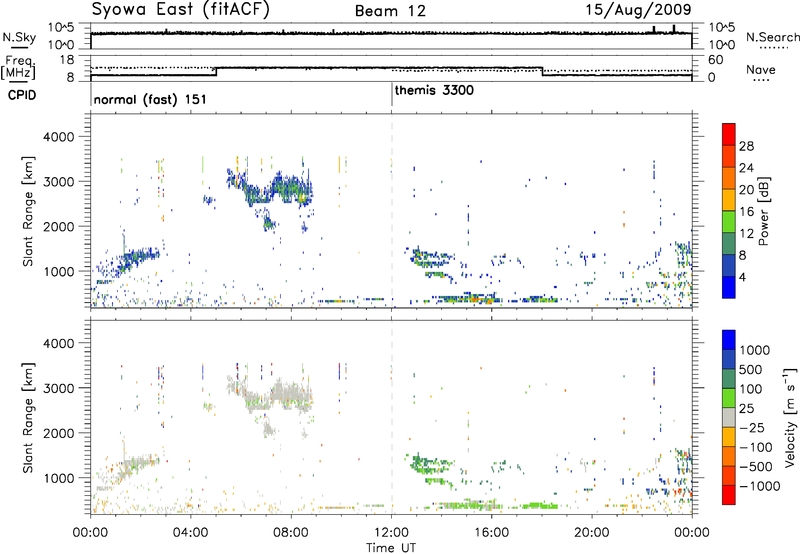Click the '16:00' time axis label
The image size is (800, 554).
click(491, 533)
